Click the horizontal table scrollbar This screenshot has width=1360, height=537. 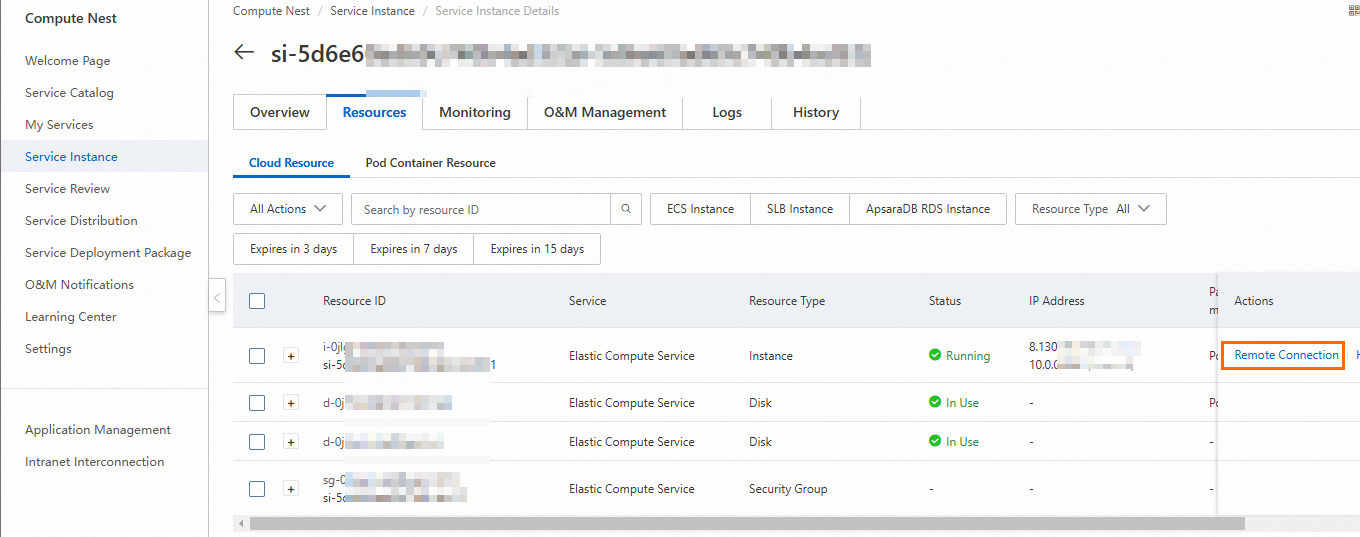tap(747, 523)
